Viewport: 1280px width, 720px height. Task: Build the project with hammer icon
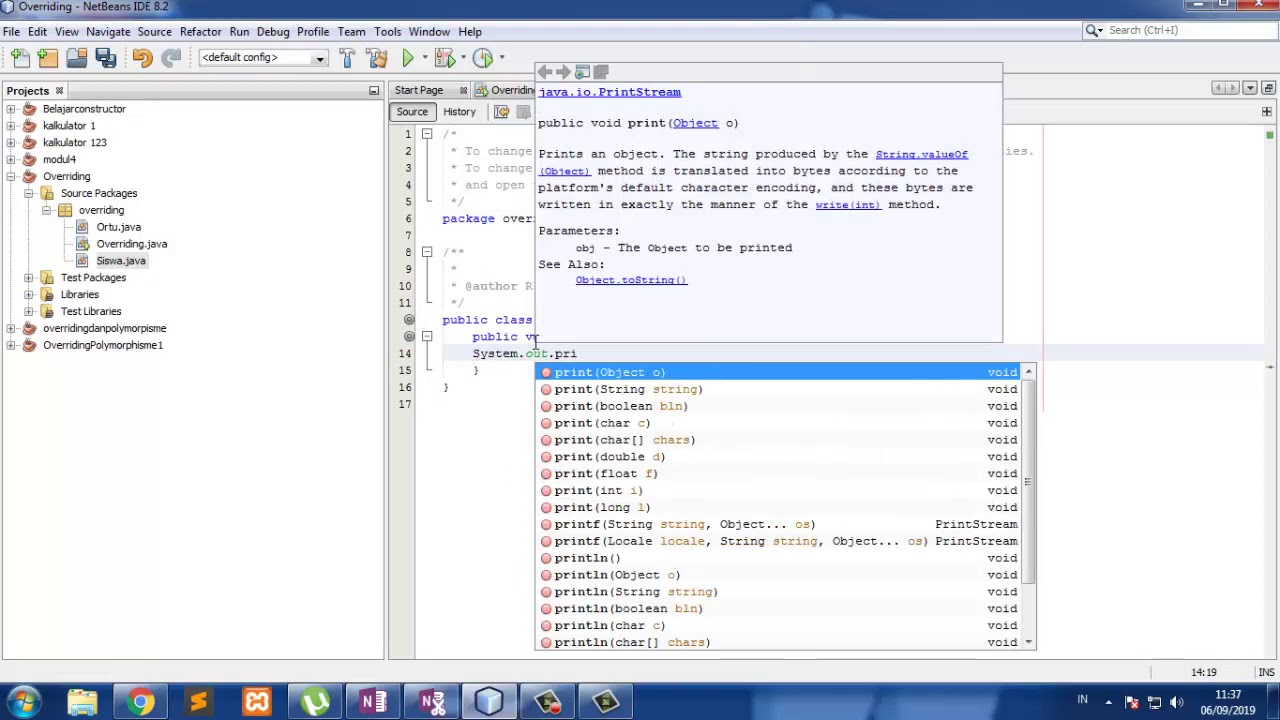[x=346, y=58]
